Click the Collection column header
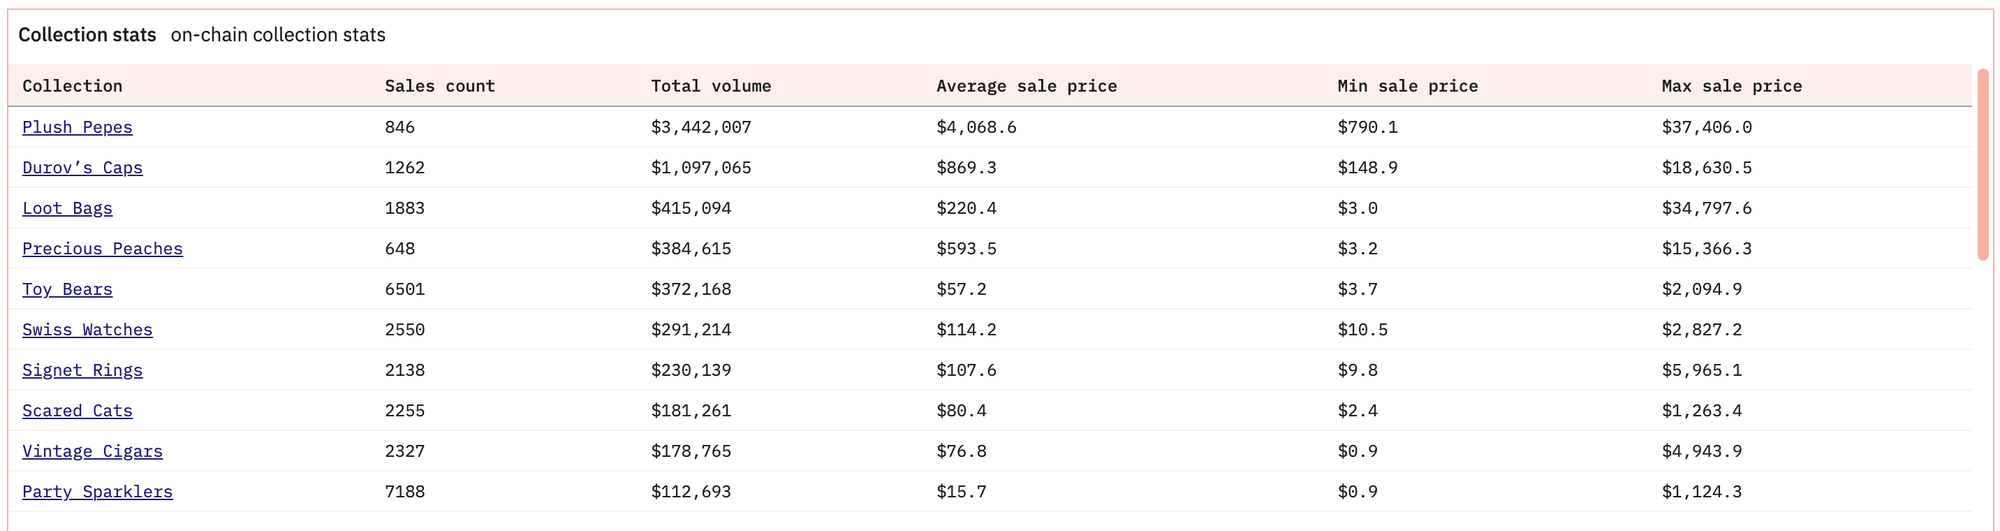Viewport: 2000px width, 531px height. [72, 86]
